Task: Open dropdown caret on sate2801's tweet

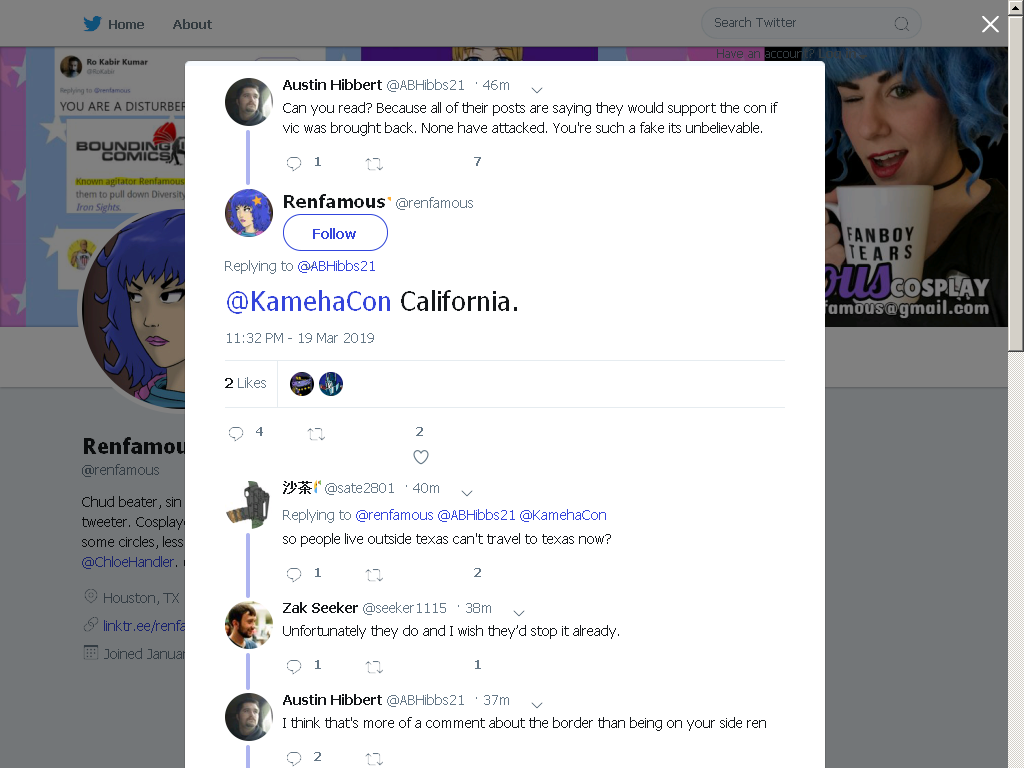Action: point(466,492)
